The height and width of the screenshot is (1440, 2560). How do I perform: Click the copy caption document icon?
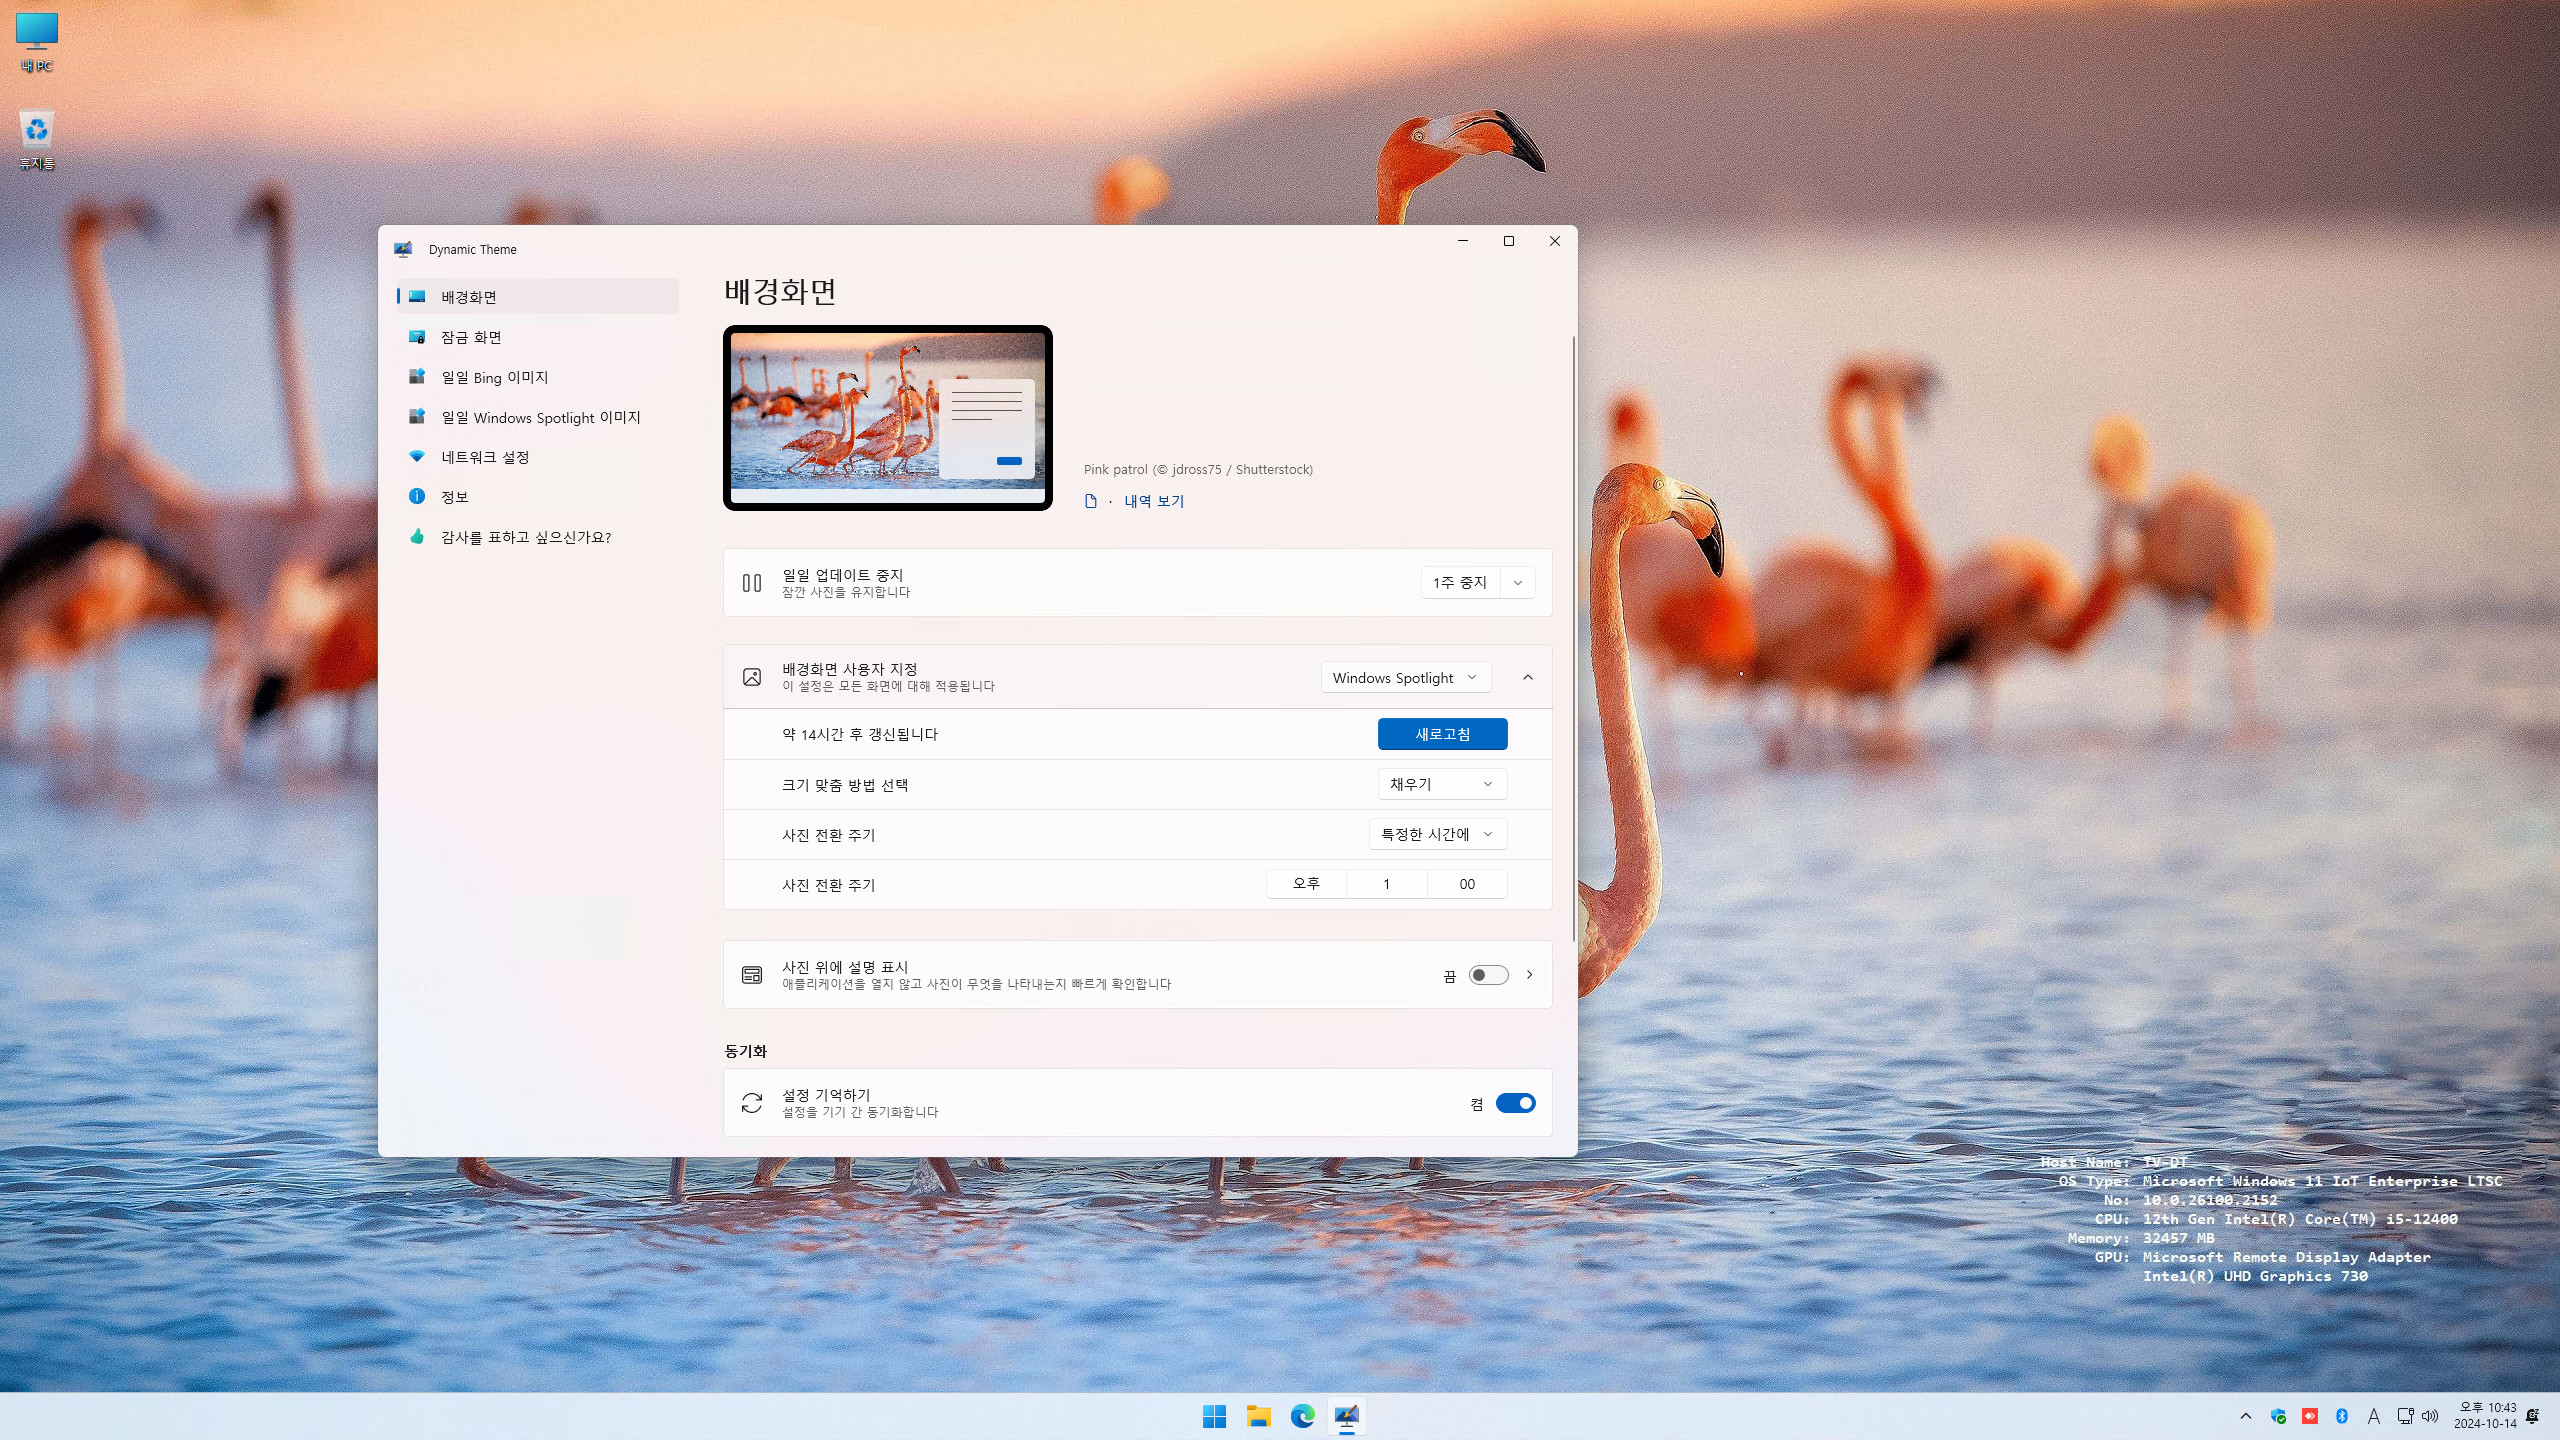tap(1091, 501)
